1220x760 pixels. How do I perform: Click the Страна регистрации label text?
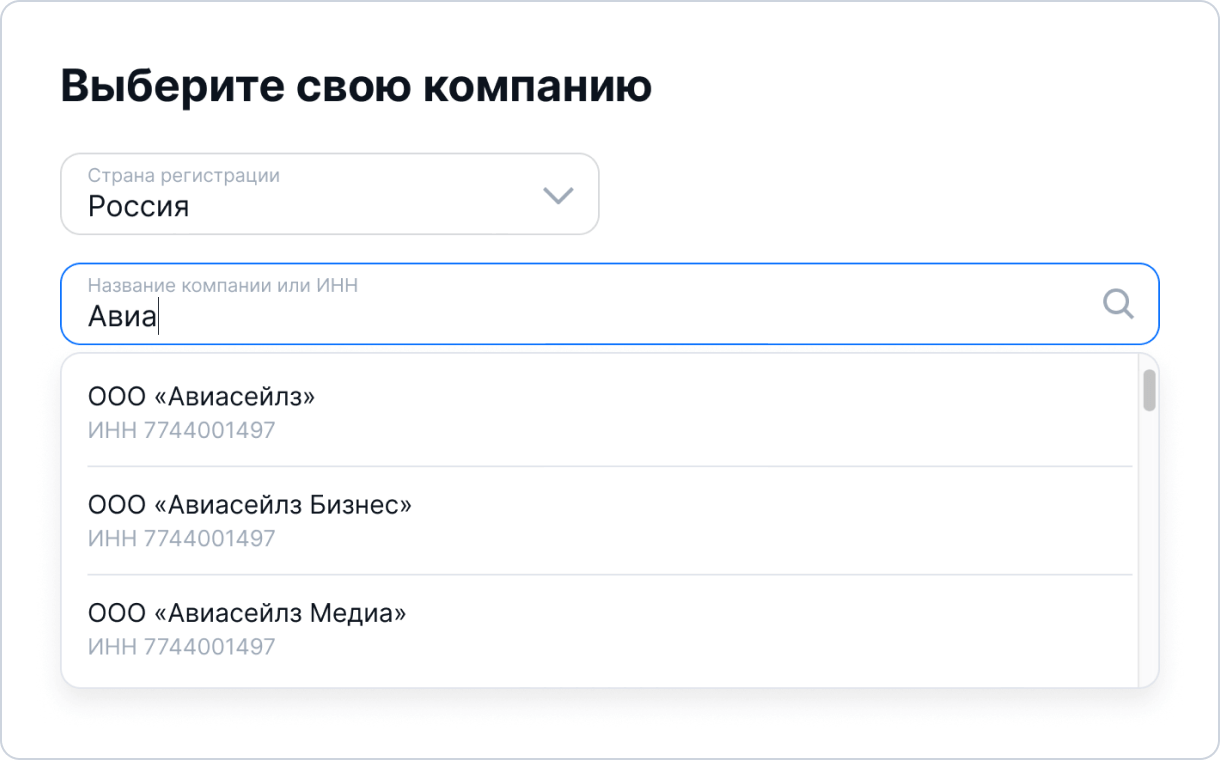coord(184,176)
